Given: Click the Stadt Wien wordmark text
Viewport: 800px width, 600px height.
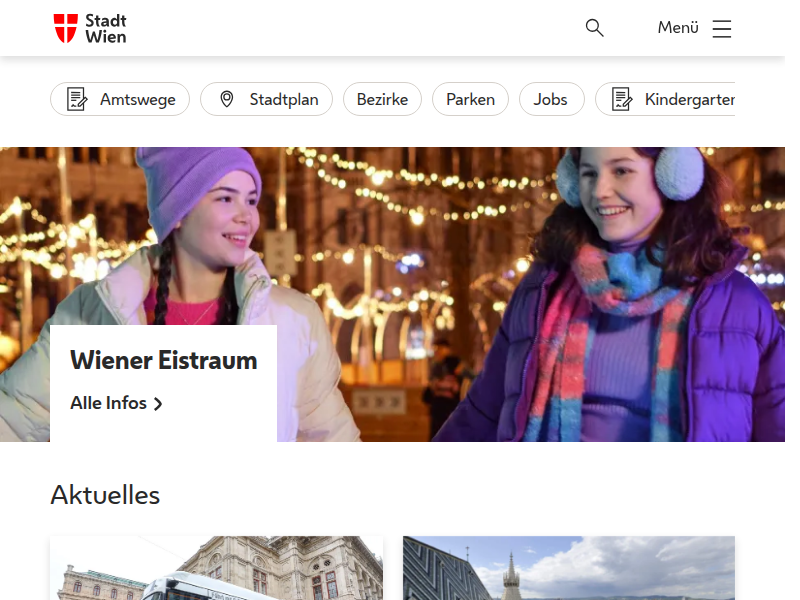Looking at the screenshot, I should (x=106, y=28).
